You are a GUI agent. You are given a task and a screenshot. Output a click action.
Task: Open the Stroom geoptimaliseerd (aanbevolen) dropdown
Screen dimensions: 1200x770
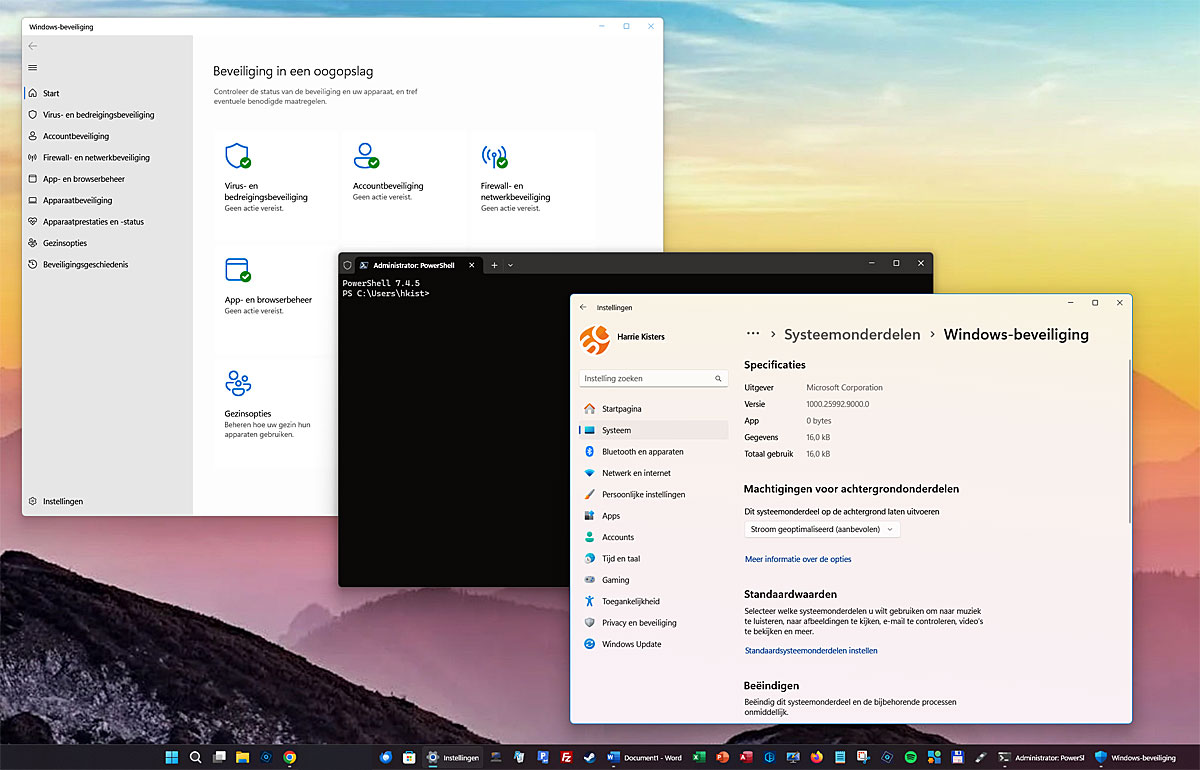pos(821,528)
